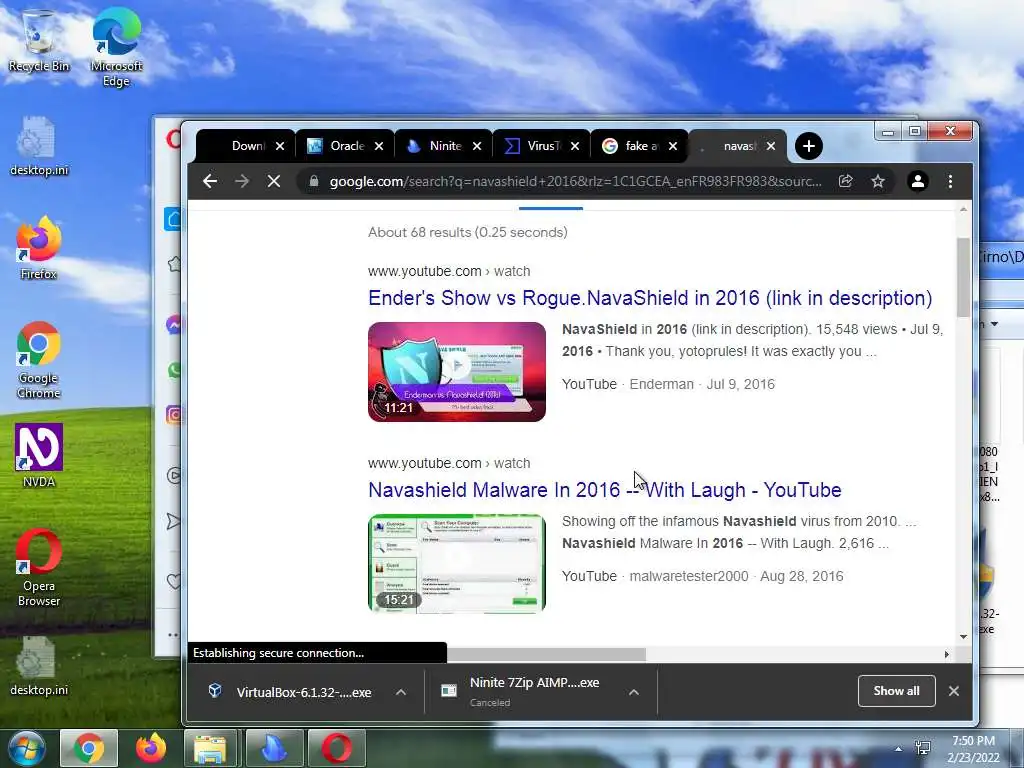Click the padlock site info icon

(313, 181)
